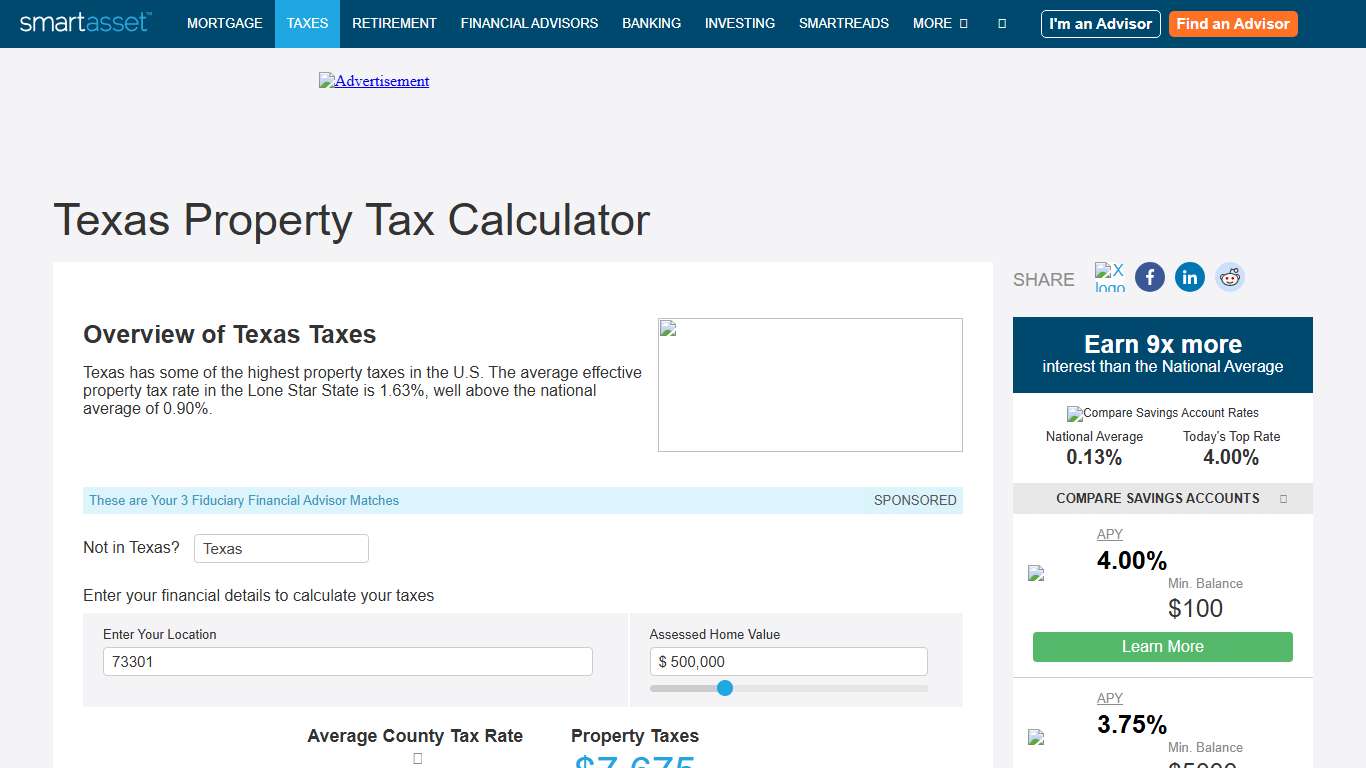Open search with the magnifying glass icon
Image resolution: width=1366 pixels, height=768 pixels.
[x=1002, y=23]
